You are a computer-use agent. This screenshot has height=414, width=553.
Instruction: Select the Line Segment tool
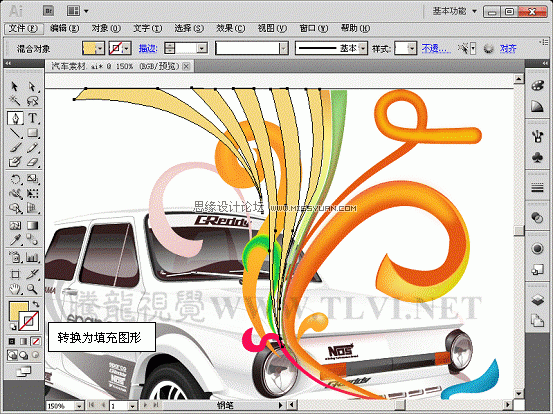click(15, 133)
